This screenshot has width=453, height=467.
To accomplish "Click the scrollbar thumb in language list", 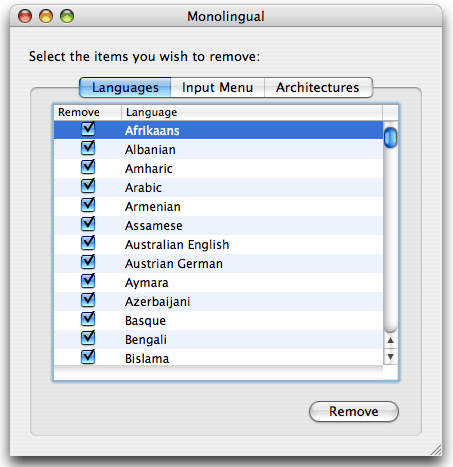I will (x=390, y=137).
